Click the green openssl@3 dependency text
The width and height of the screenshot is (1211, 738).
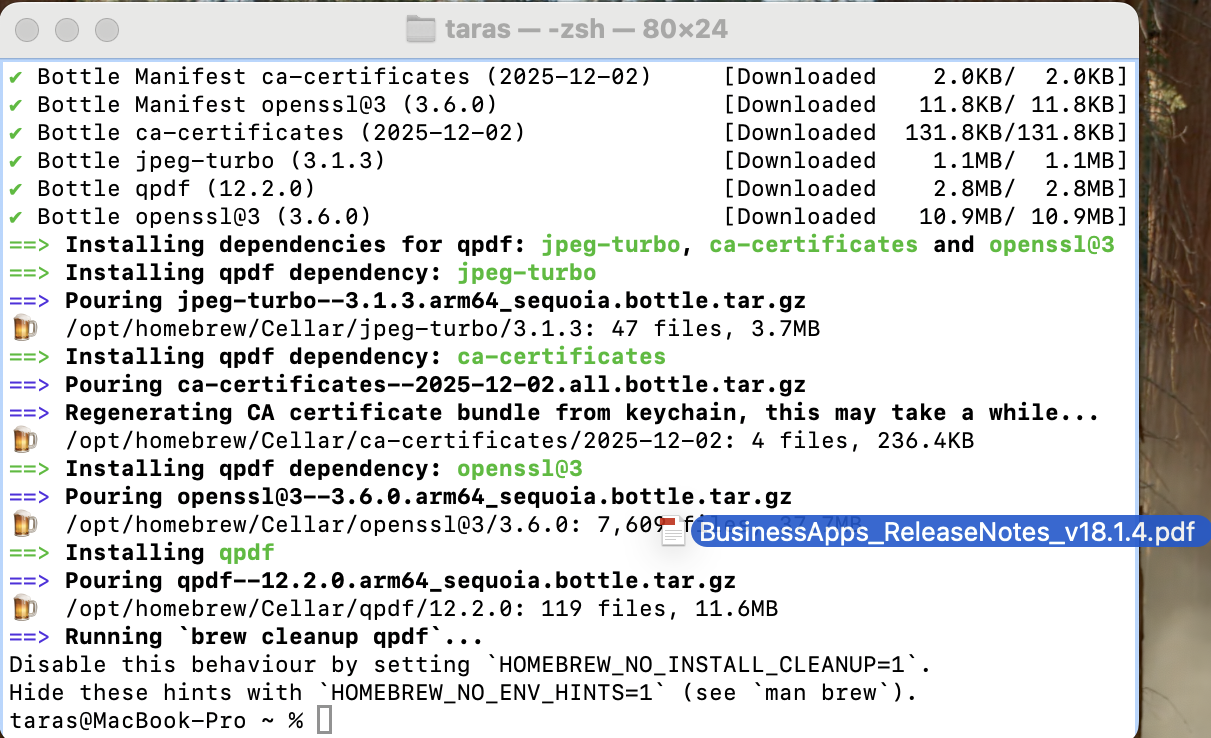coord(519,467)
